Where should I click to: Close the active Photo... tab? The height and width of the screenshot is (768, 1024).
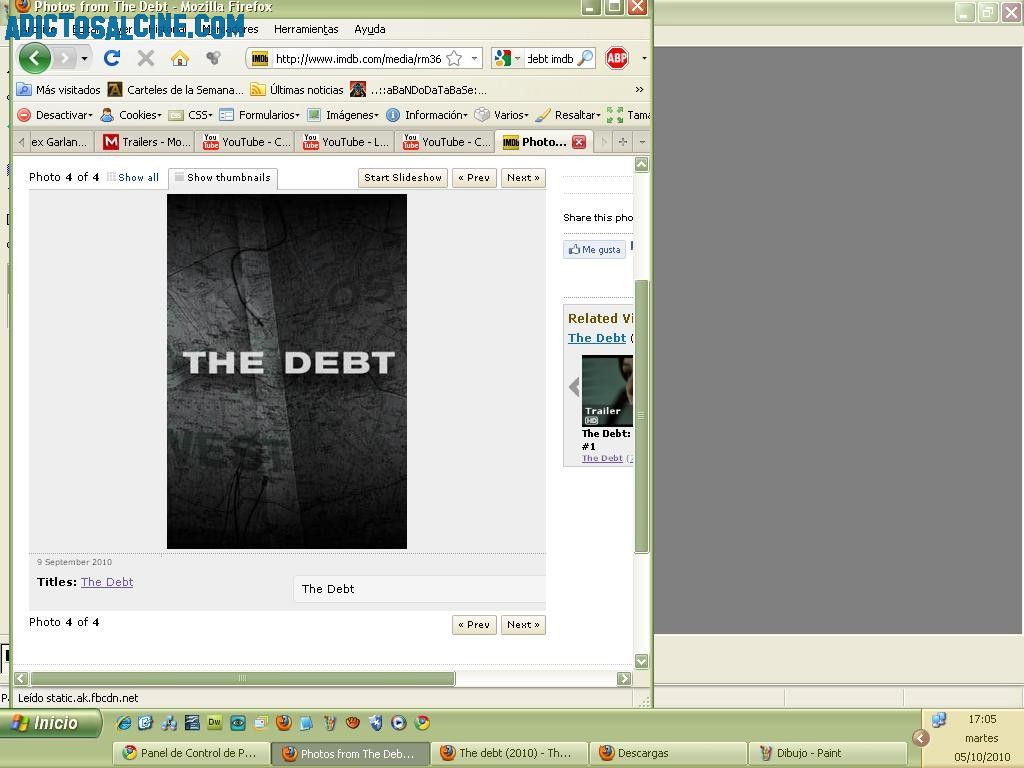pyautogui.click(x=579, y=142)
